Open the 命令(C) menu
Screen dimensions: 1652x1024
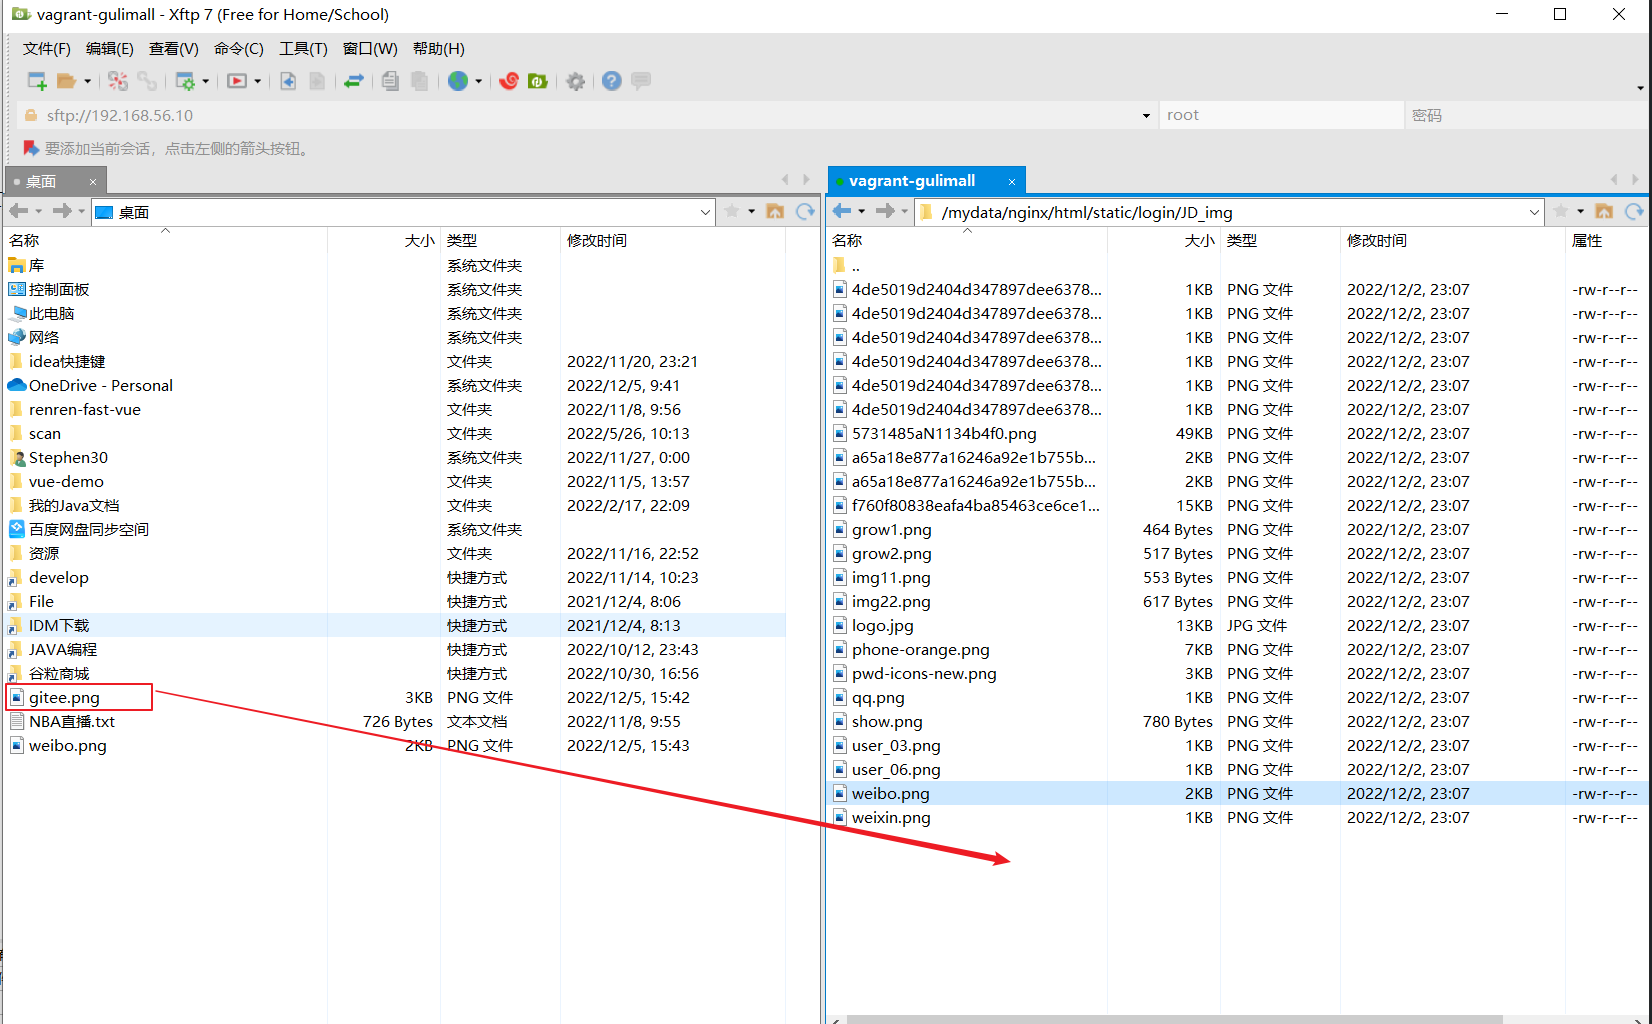[239, 49]
